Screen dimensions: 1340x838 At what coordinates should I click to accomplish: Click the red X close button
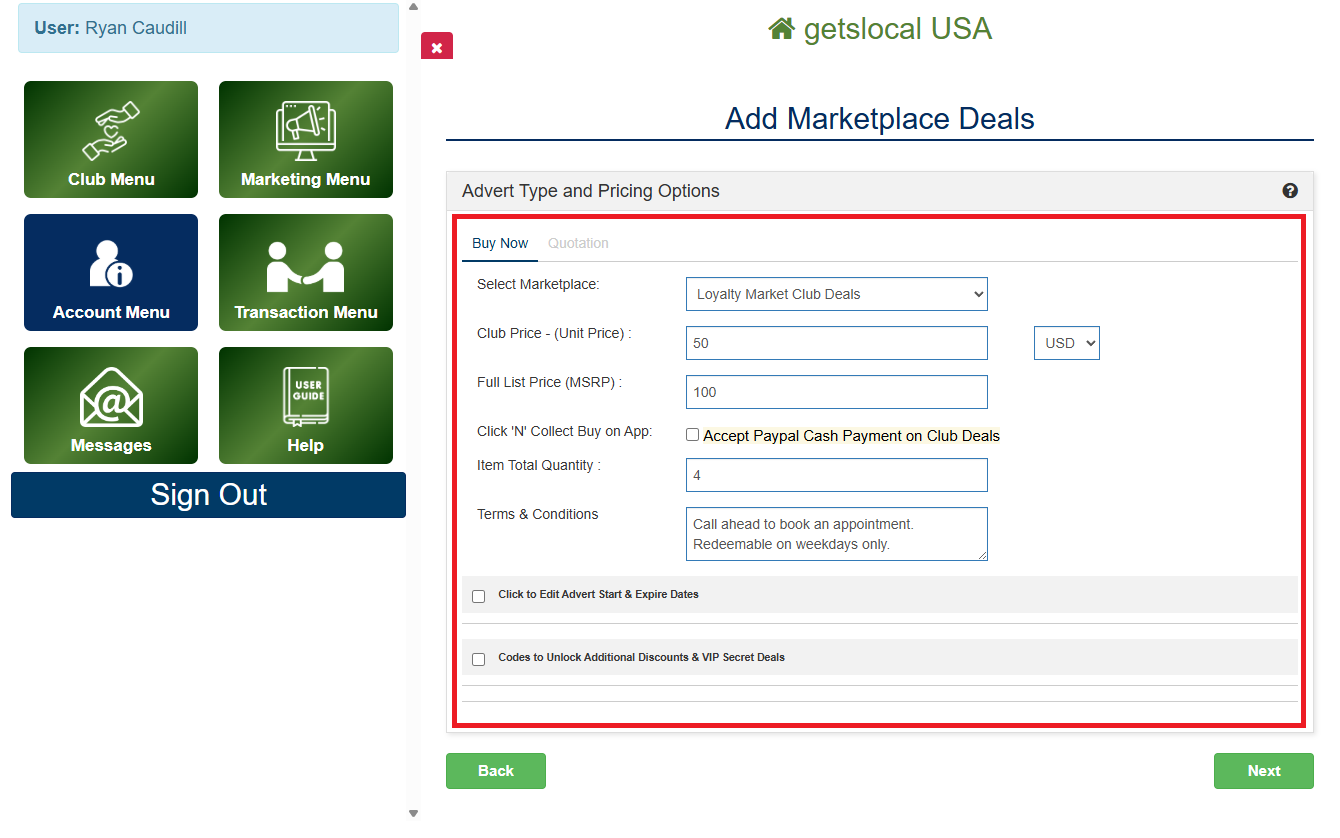point(437,46)
